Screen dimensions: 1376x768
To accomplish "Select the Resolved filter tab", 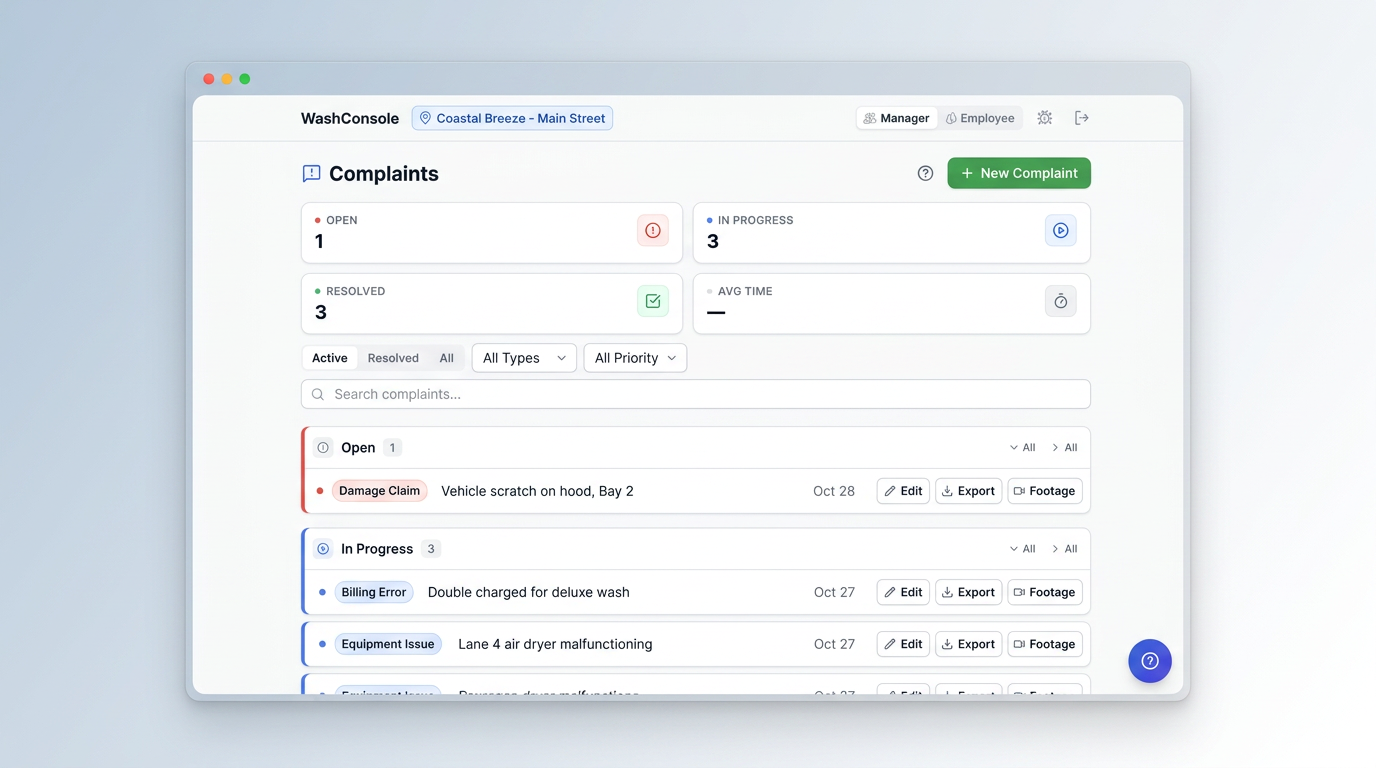I will pyautogui.click(x=393, y=358).
